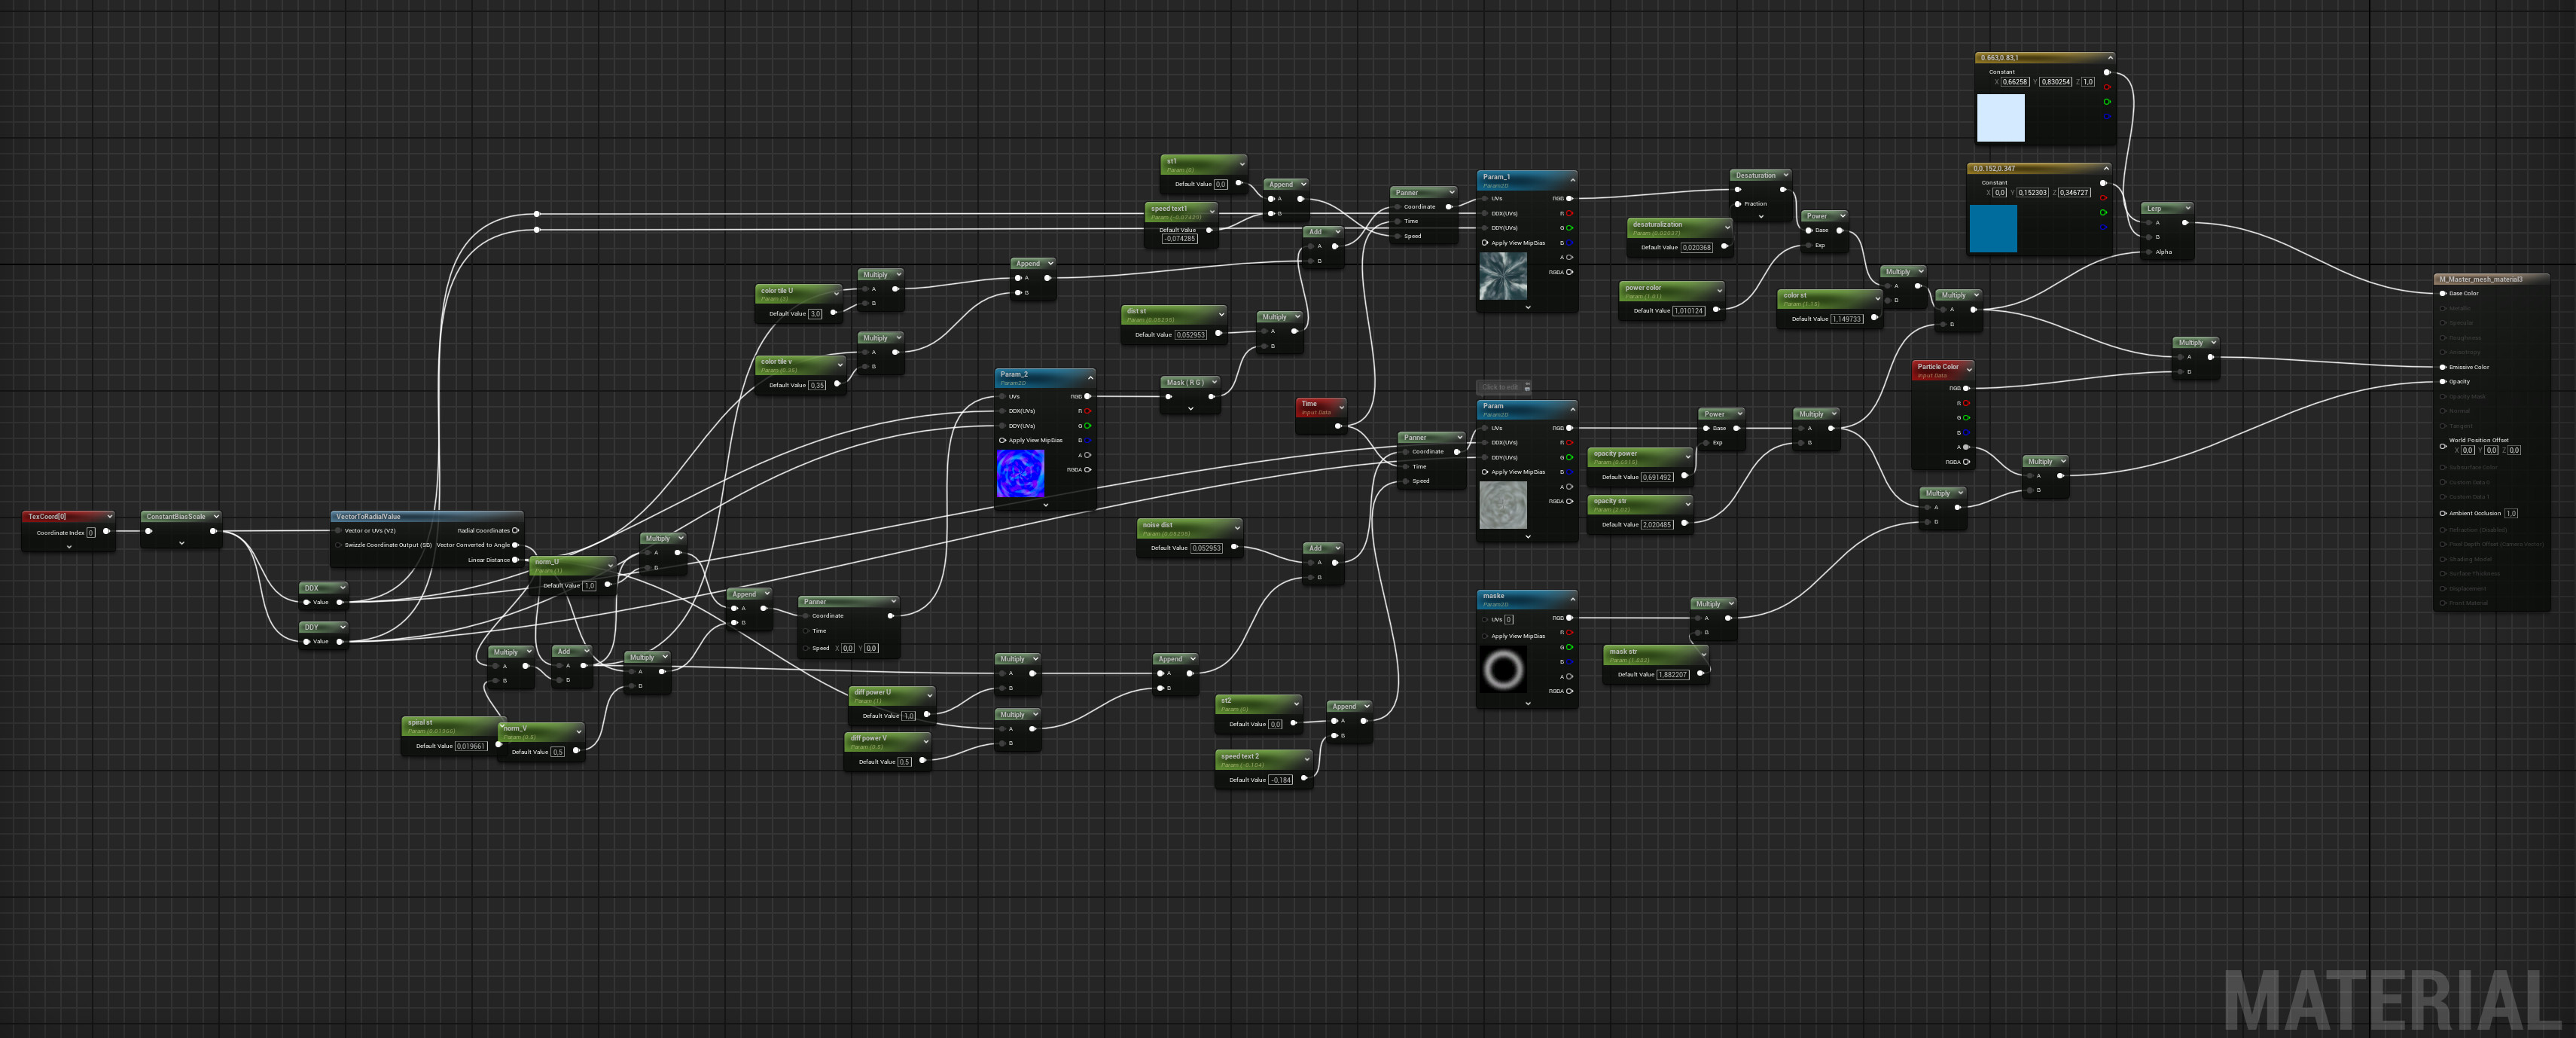Expand bottom chevron under Param_1 texture preview
The image size is (2576, 1038).
click(x=1528, y=307)
